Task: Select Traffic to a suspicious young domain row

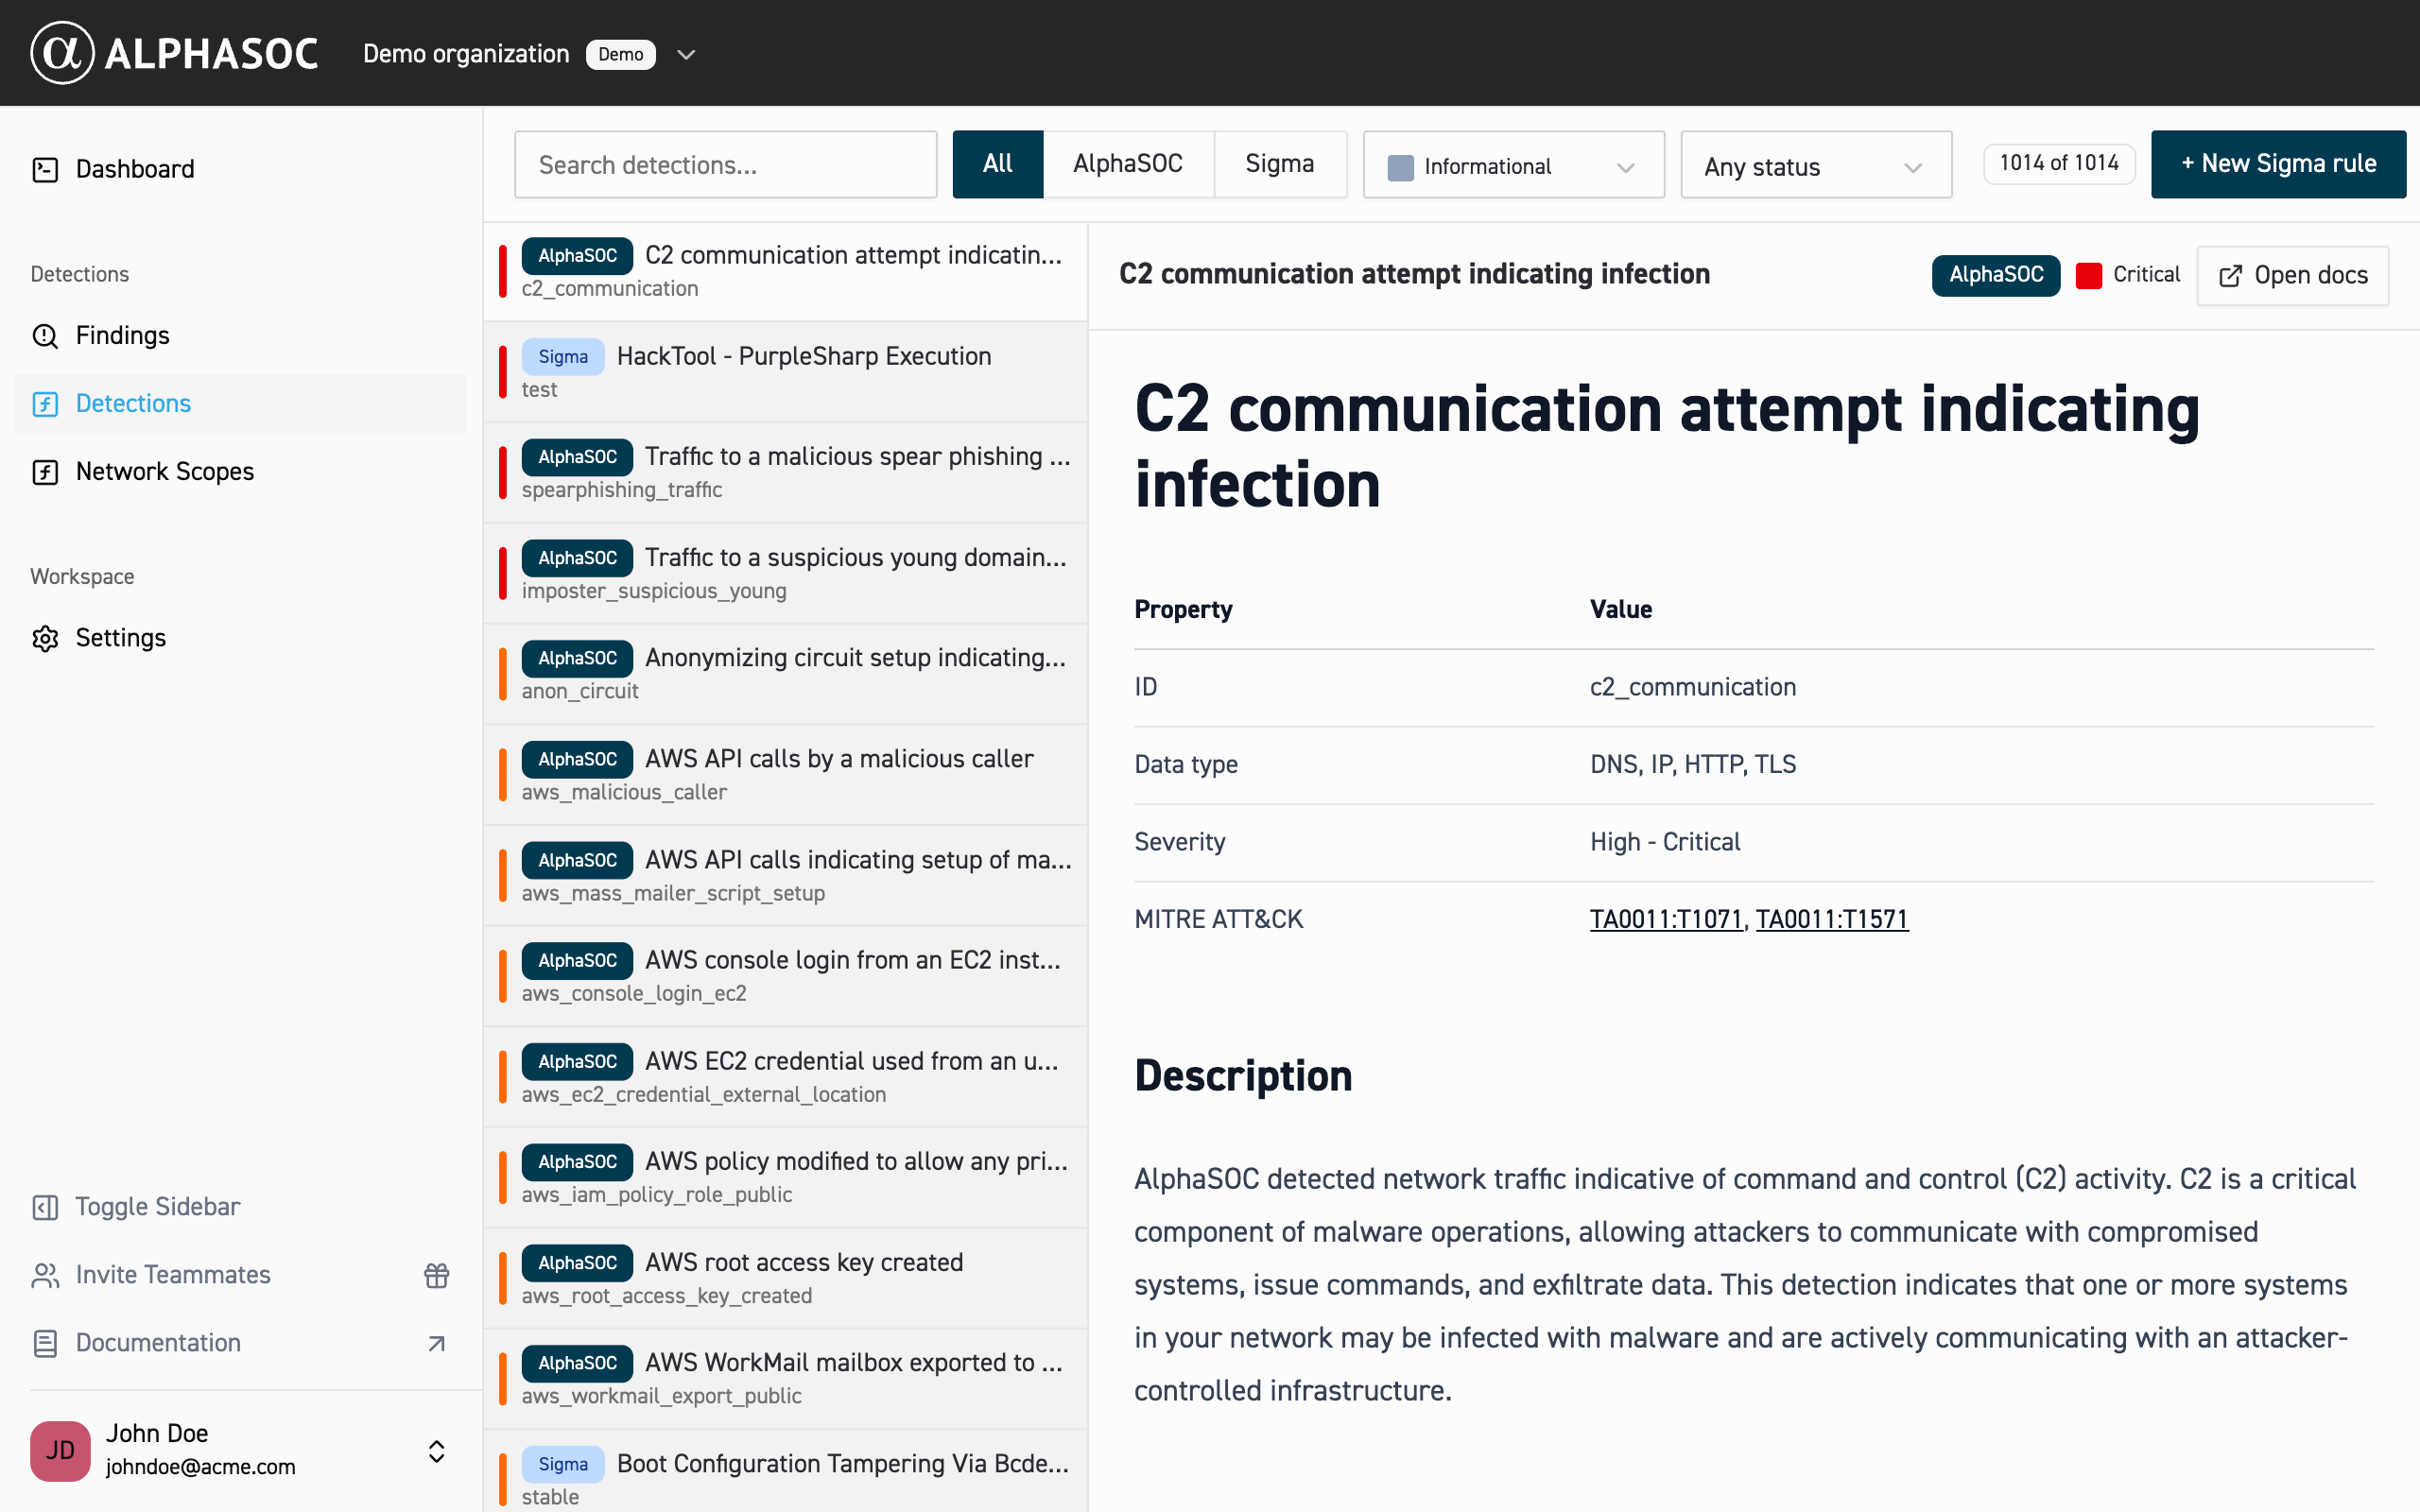Action: (785, 574)
